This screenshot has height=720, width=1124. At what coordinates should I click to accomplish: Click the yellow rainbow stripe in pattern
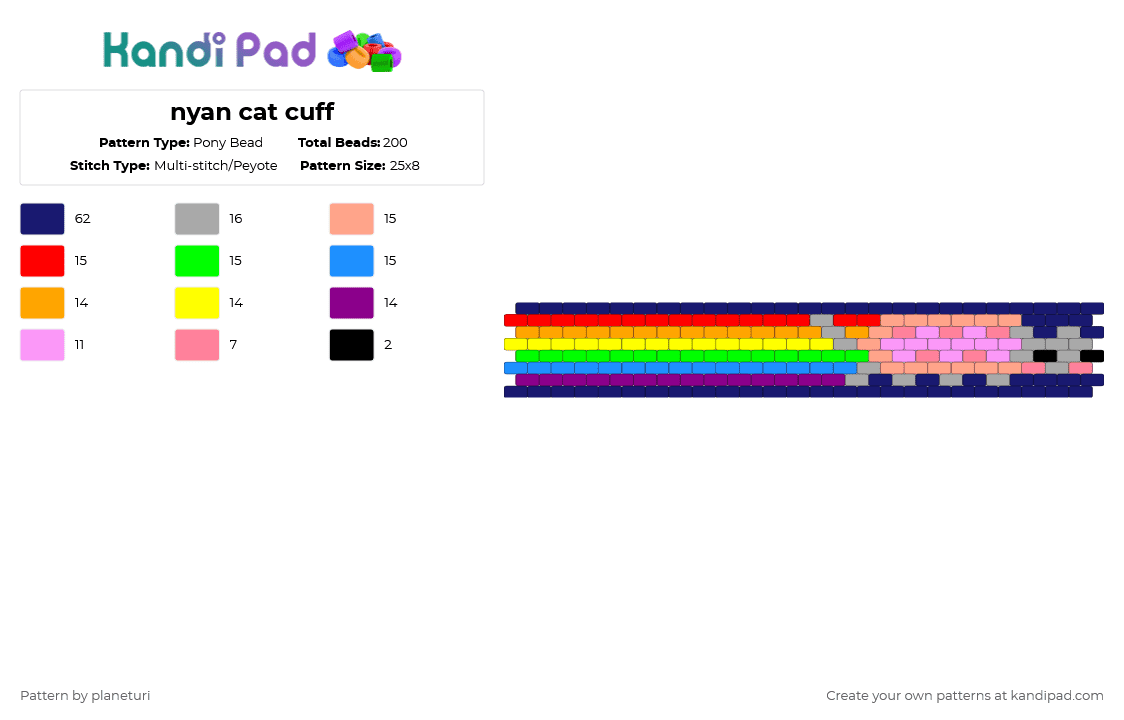tap(669, 344)
